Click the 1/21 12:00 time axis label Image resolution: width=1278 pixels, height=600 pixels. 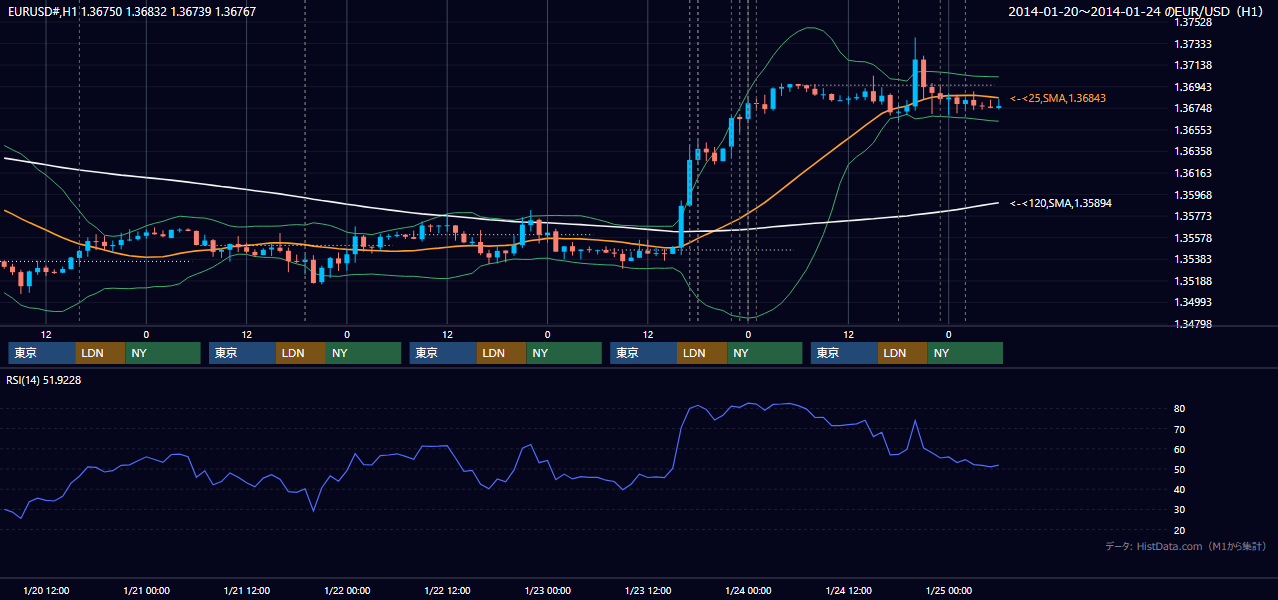click(x=246, y=590)
